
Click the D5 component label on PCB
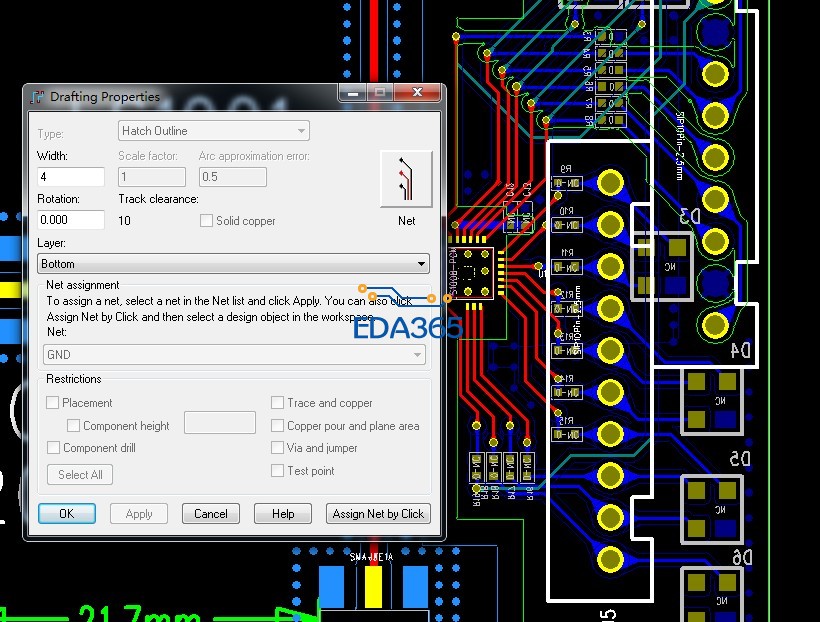(x=740, y=459)
